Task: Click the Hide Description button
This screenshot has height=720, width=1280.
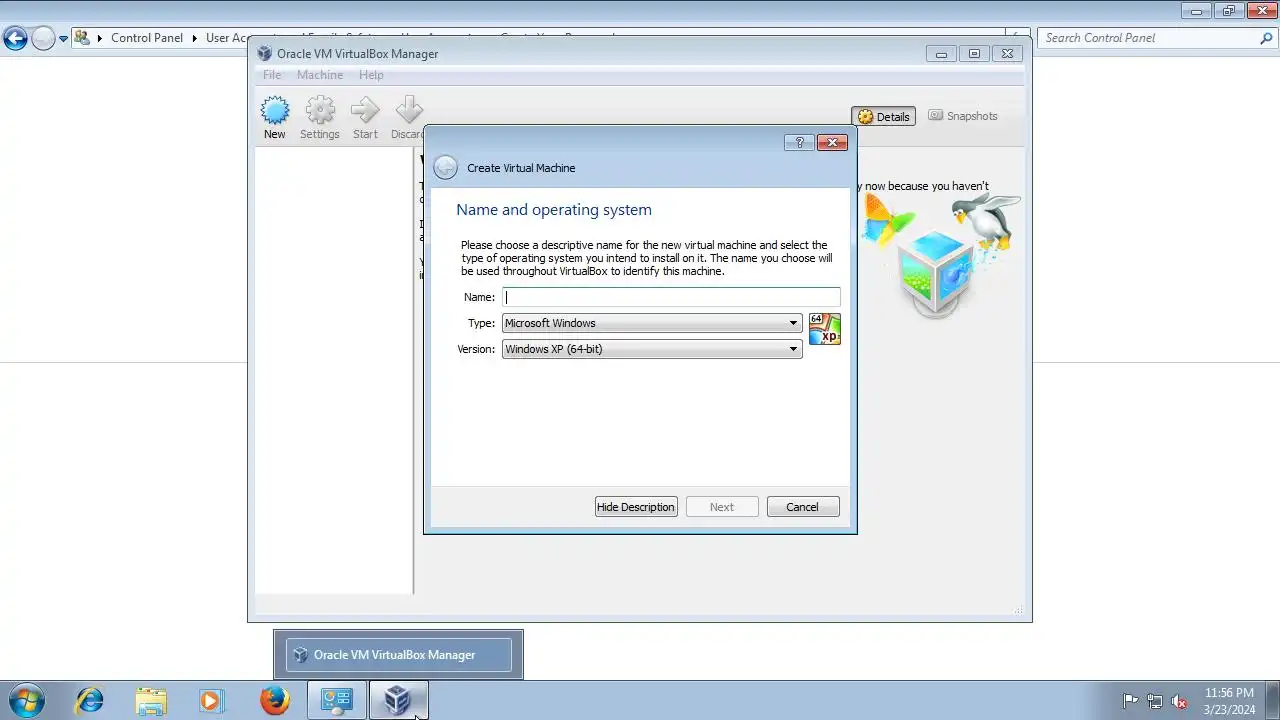Action: [636, 507]
